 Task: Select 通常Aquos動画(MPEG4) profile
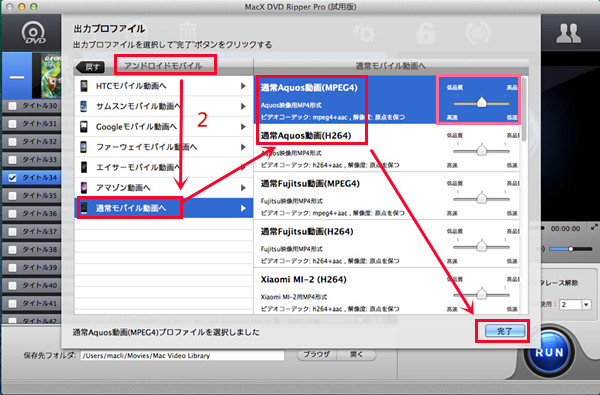pyautogui.click(x=386, y=100)
